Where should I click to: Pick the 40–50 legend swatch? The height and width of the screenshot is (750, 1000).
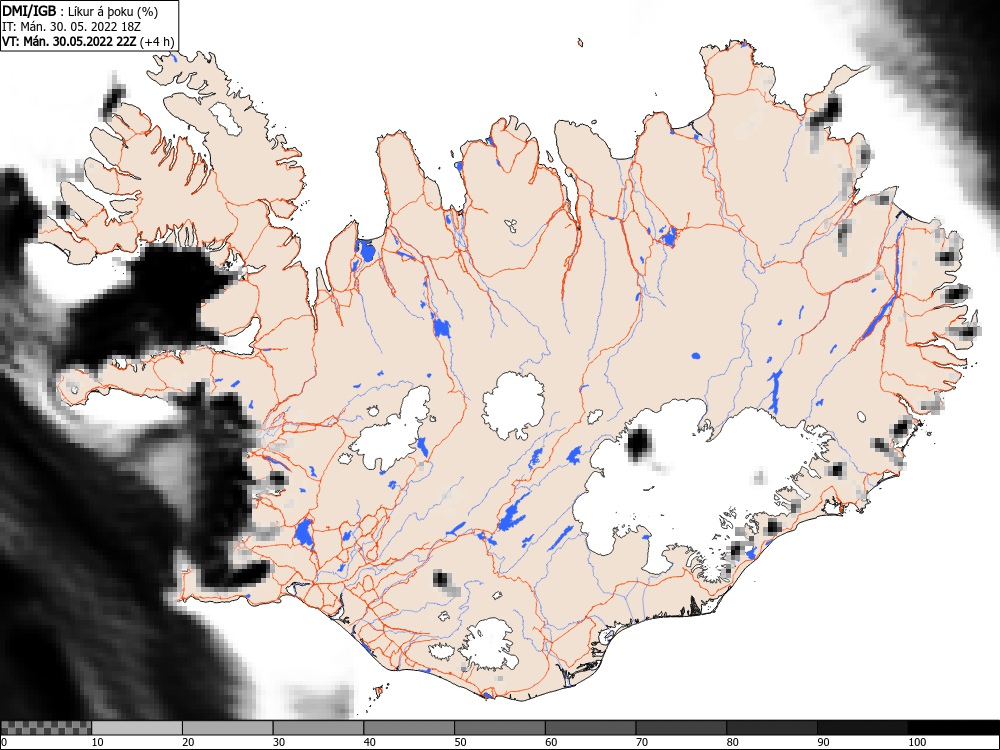pyautogui.click(x=409, y=728)
